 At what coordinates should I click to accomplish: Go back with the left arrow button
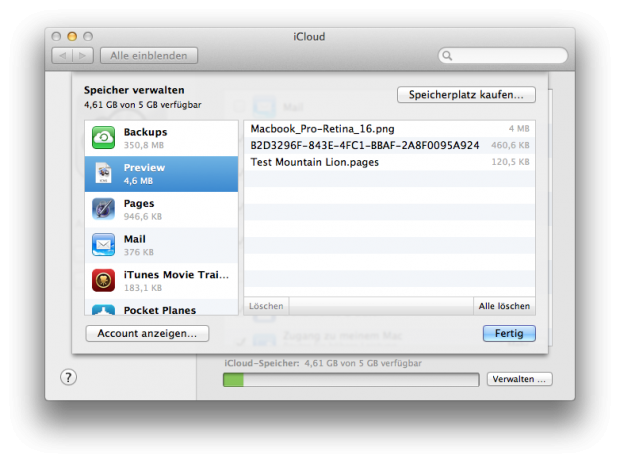coord(62,55)
